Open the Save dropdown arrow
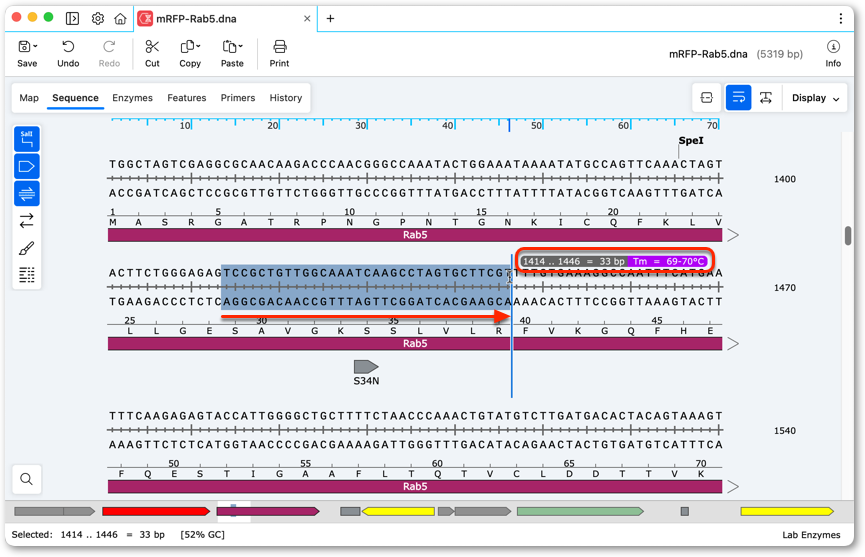The height and width of the screenshot is (557, 865). pyautogui.click(x=35, y=47)
